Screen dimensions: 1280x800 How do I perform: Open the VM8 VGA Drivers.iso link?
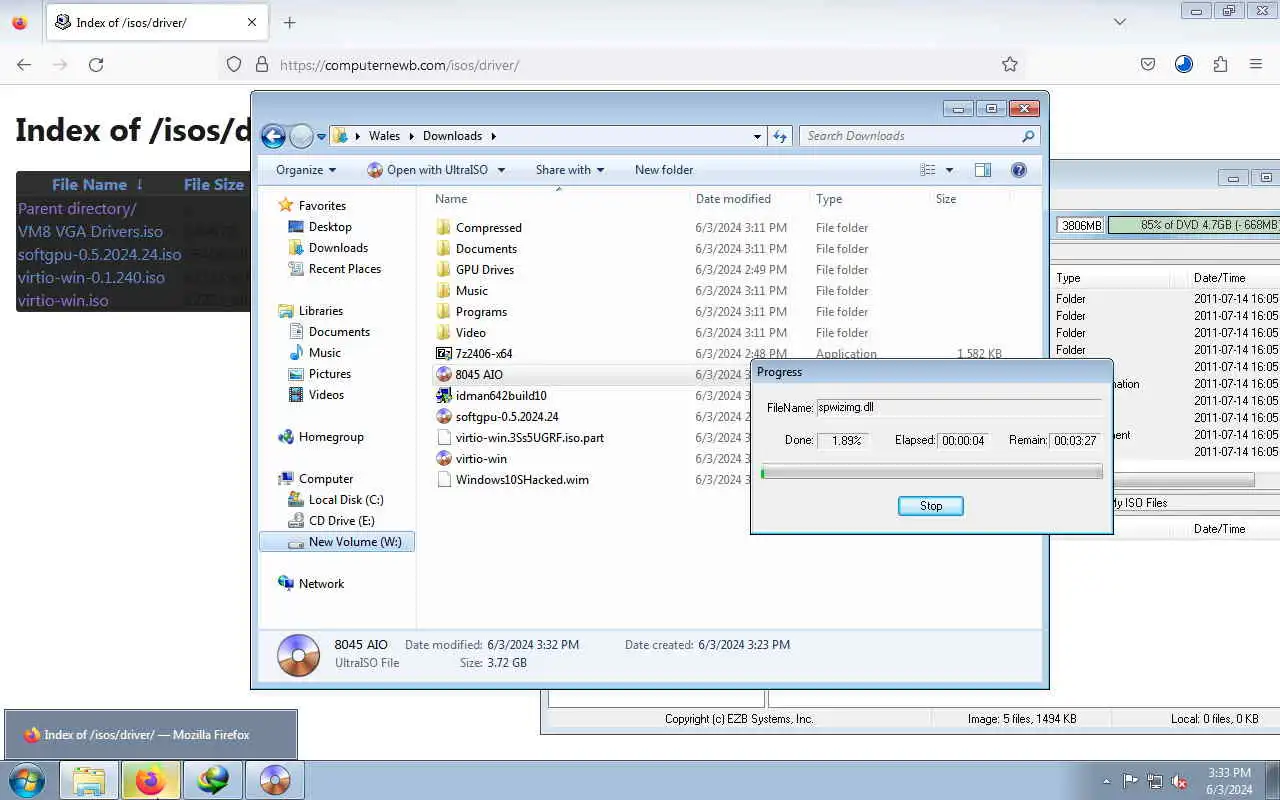click(90, 232)
